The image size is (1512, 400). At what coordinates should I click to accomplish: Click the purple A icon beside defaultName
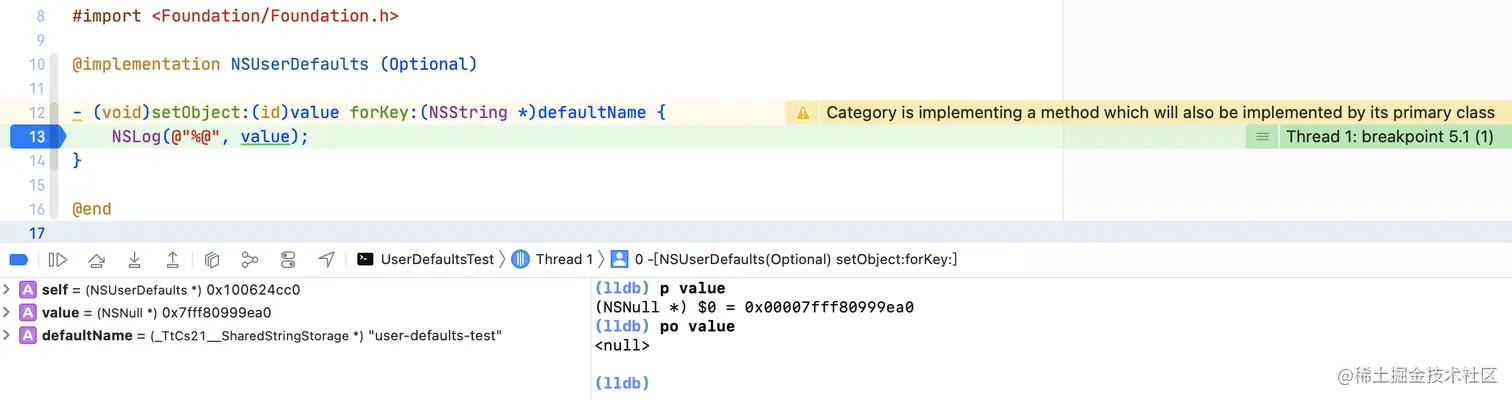[x=28, y=336]
